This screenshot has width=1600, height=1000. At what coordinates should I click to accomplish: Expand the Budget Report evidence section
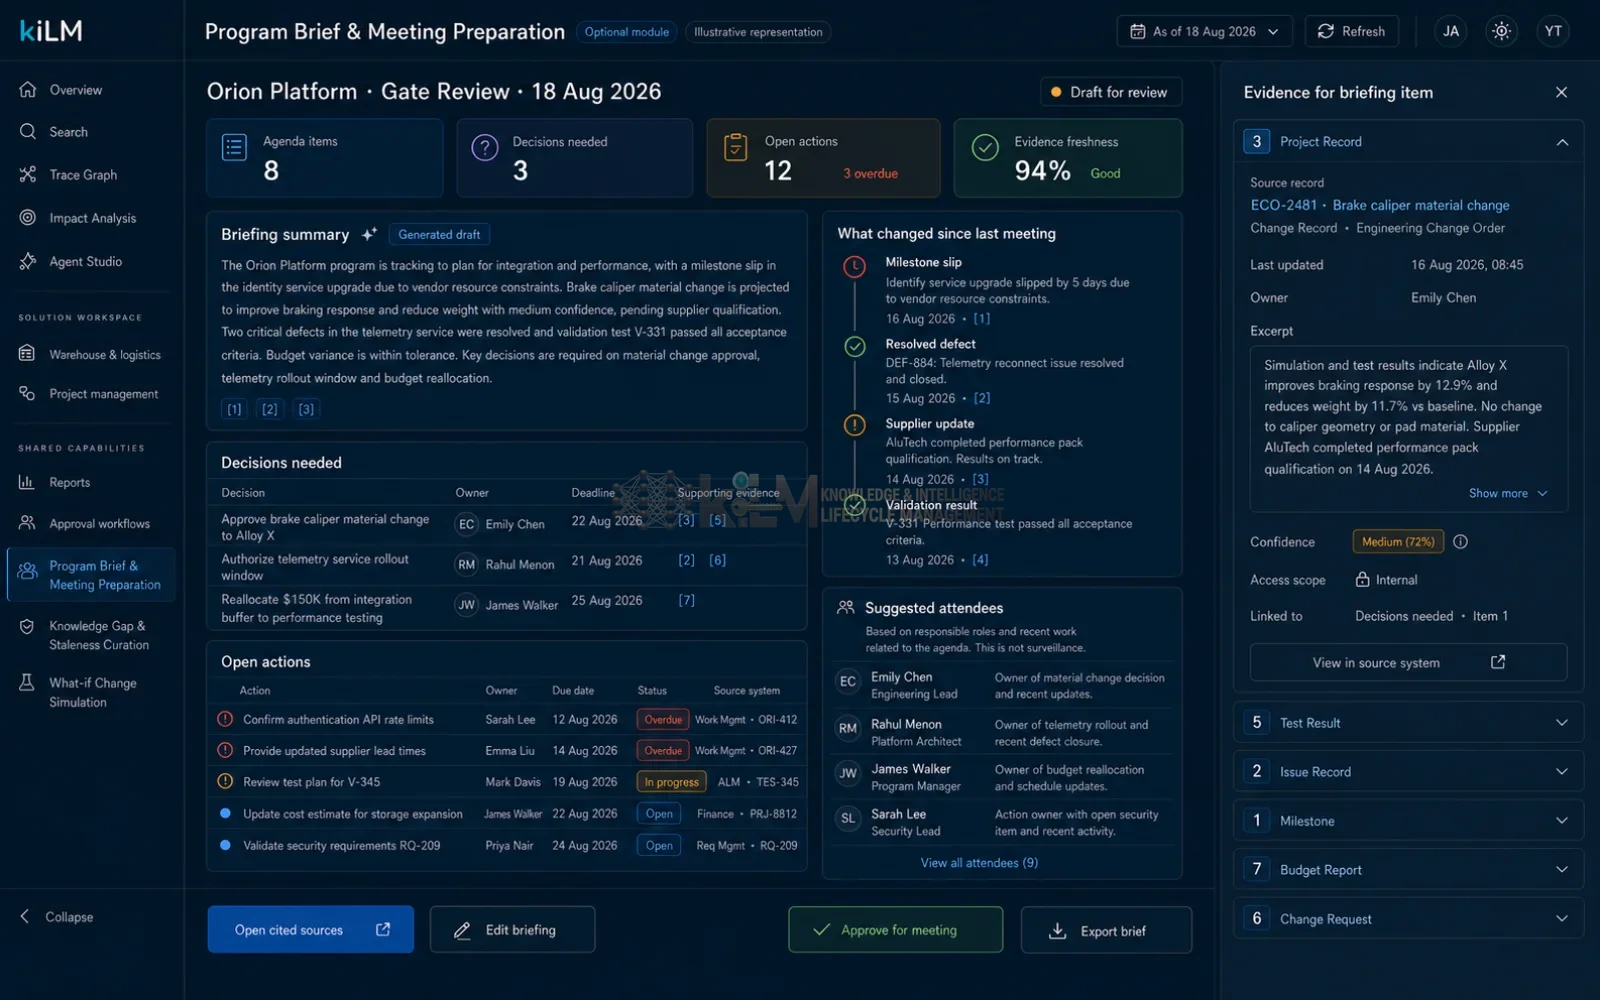coord(1408,870)
